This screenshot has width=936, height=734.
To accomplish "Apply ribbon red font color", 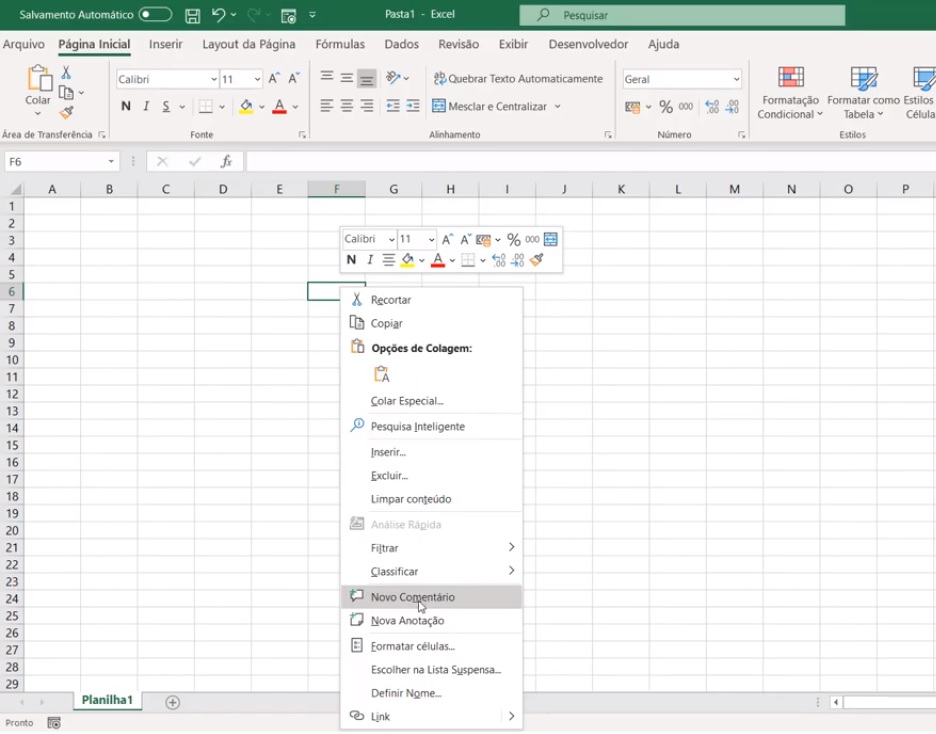I will click(x=279, y=107).
